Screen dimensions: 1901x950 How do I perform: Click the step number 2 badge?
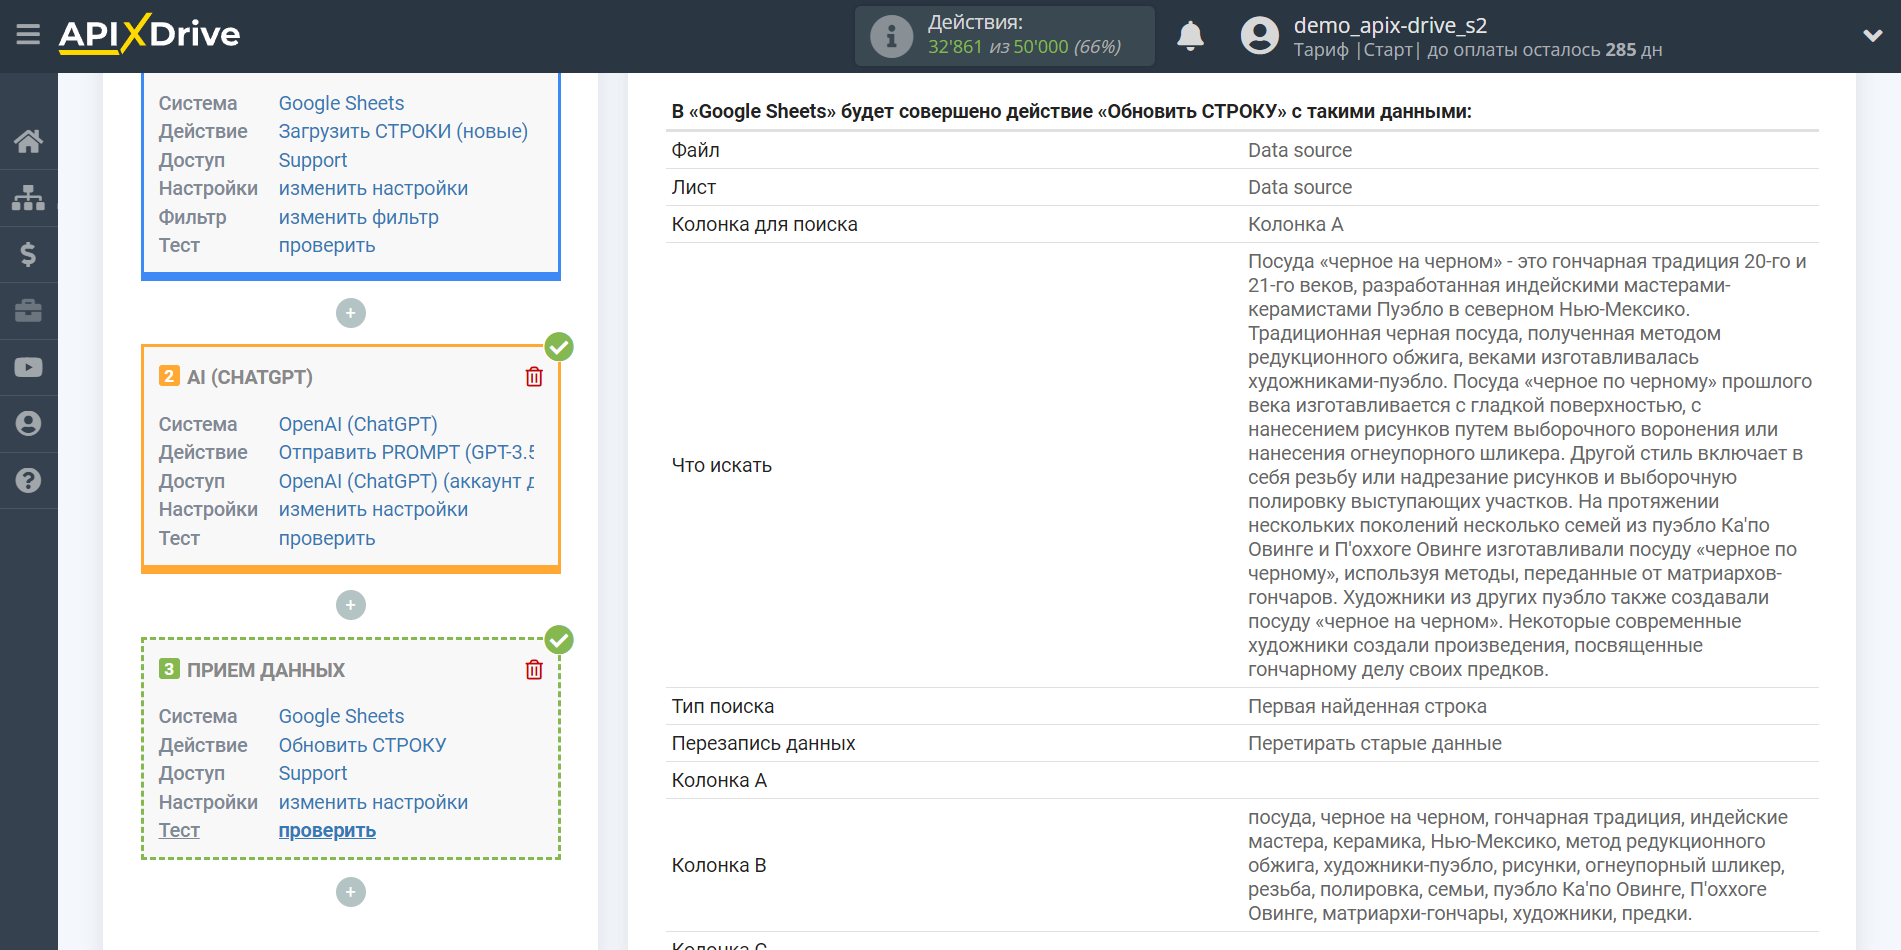(169, 376)
